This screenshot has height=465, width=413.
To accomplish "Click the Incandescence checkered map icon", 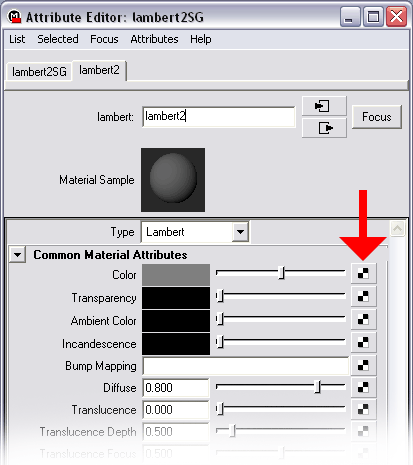I will click(x=363, y=342).
